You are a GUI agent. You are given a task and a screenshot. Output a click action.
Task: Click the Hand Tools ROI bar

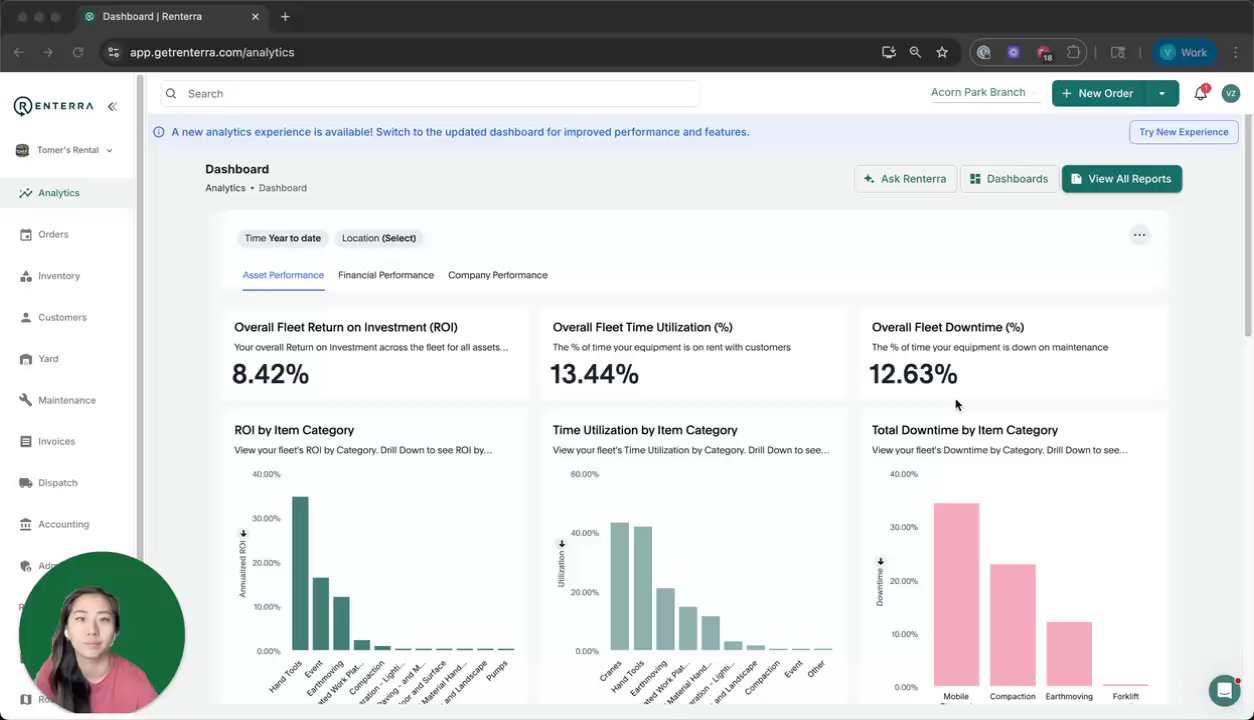(300, 573)
